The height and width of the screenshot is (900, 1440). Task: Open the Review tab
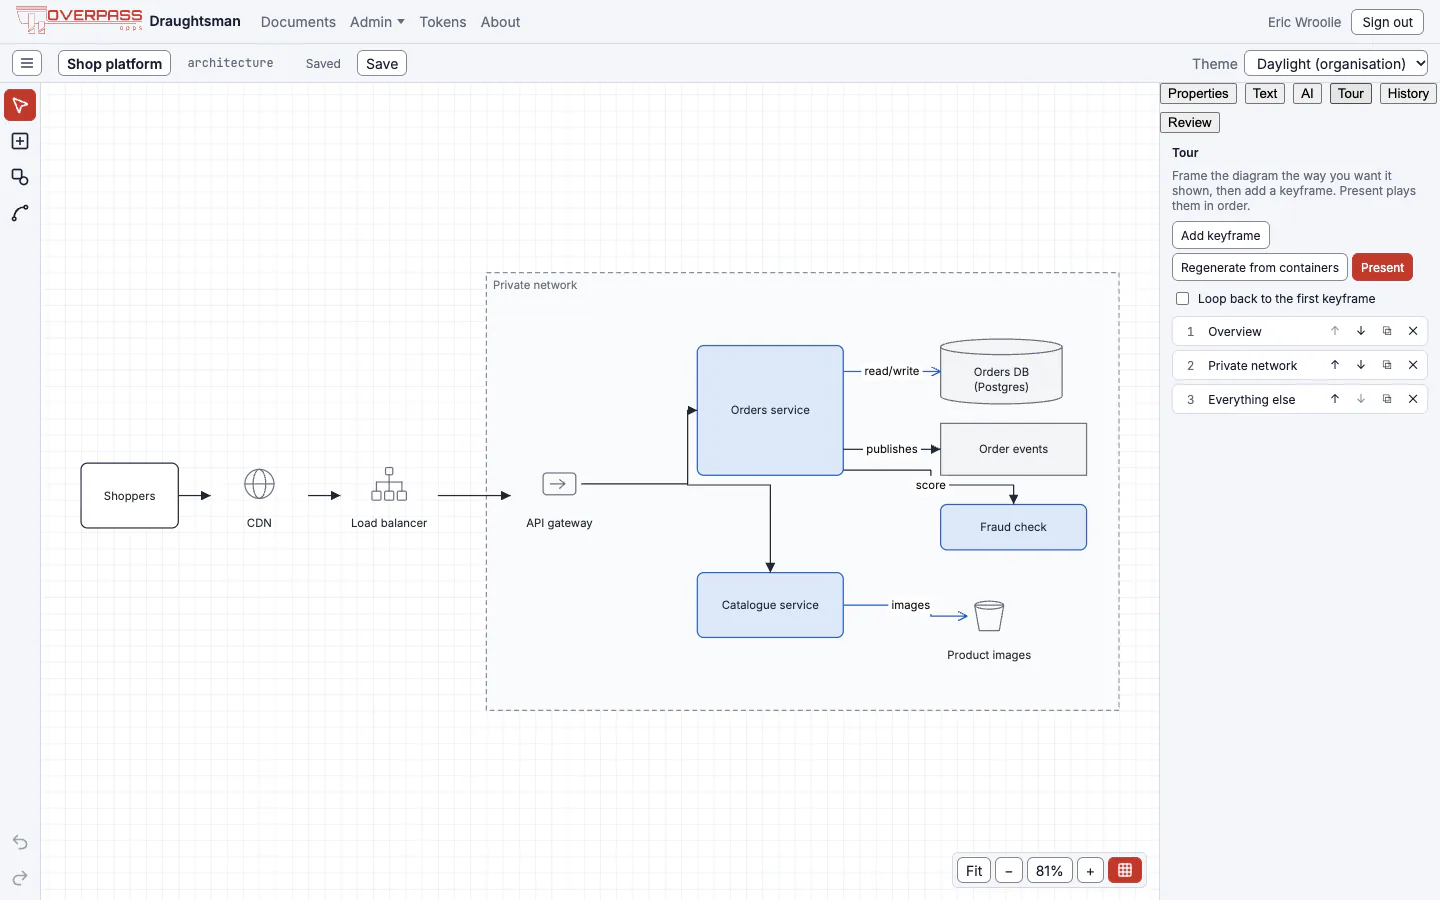point(1190,122)
